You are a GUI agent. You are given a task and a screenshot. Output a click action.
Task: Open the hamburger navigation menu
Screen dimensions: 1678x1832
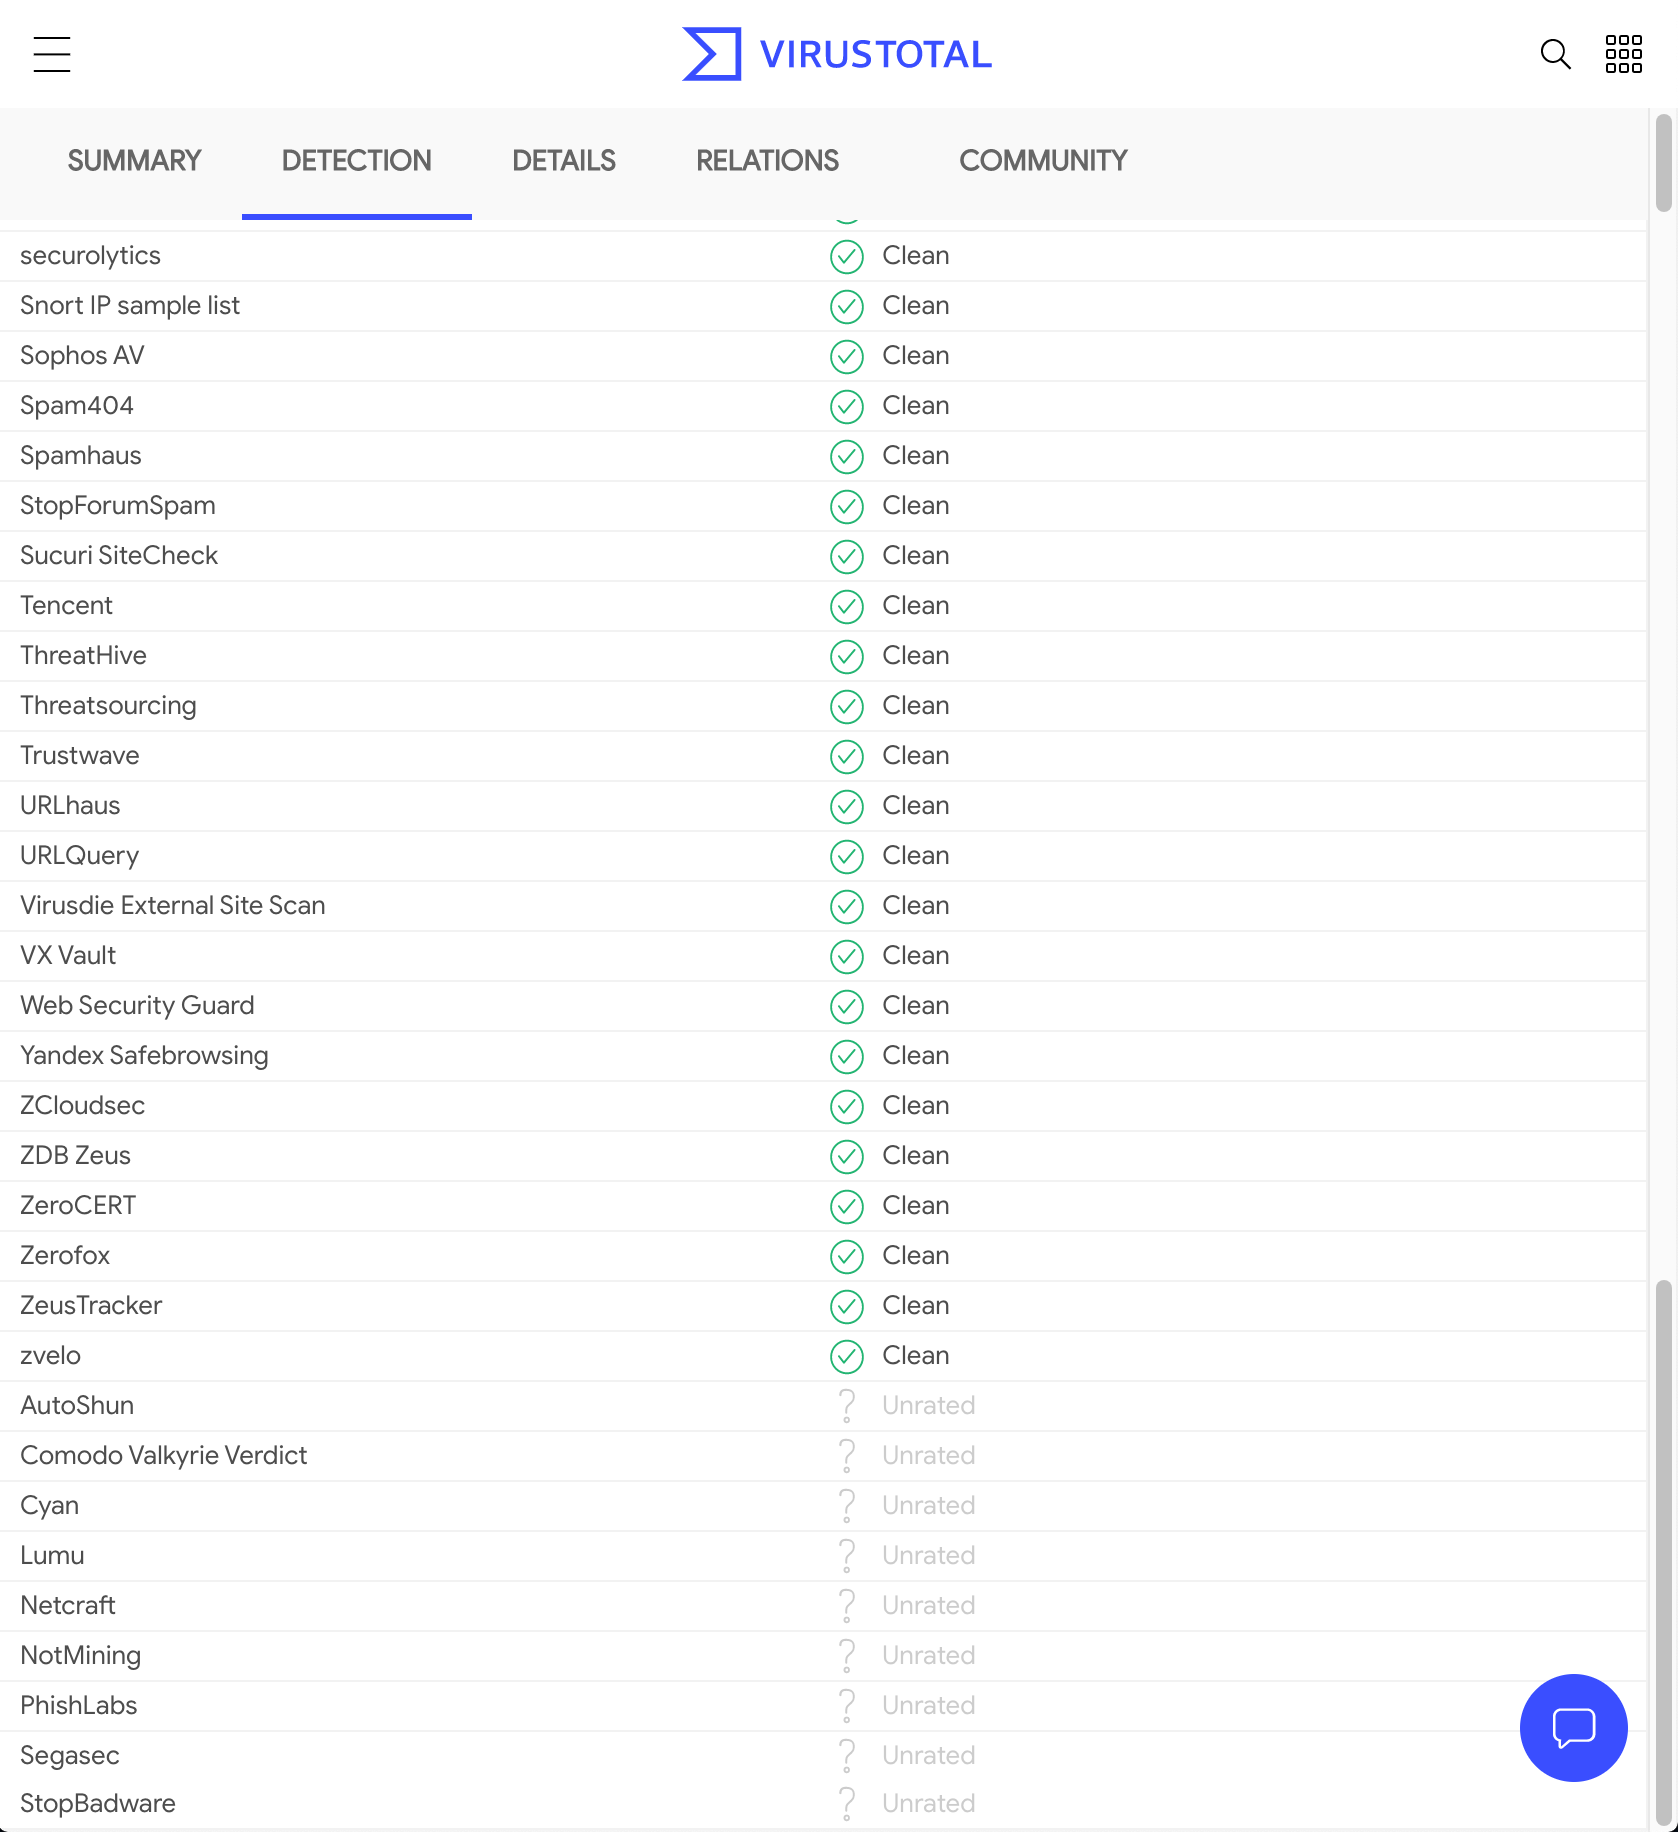52,54
